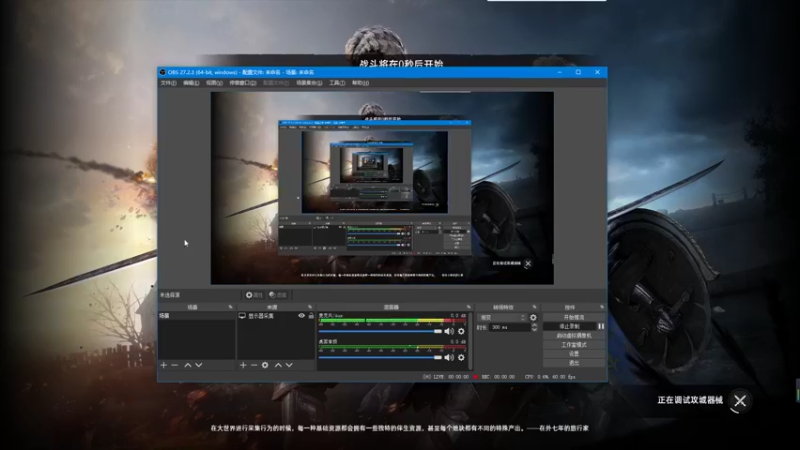Click 停止录制 stop recording button
This screenshot has height=450, width=800.
[x=569, y=326]
